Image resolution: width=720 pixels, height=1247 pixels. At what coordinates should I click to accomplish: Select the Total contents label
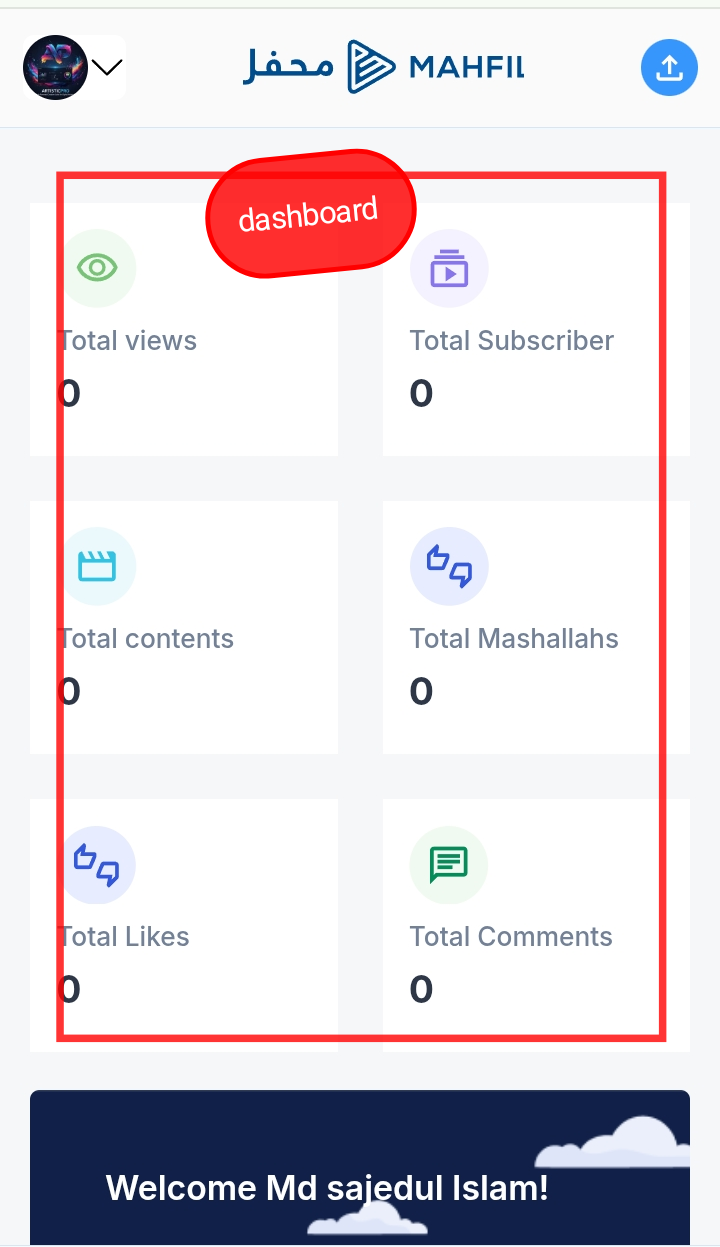pyautogui.click(x=147, y=639)
